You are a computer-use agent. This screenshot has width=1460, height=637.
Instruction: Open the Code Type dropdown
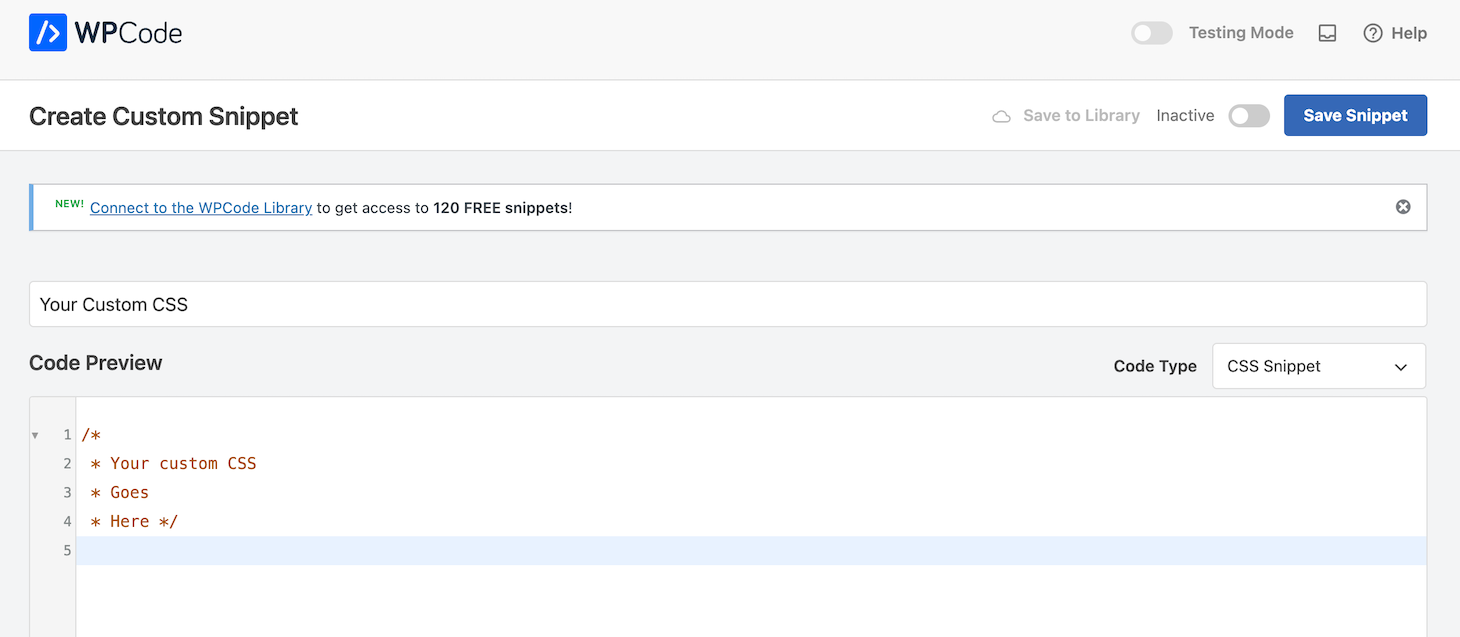point(1318,366)
